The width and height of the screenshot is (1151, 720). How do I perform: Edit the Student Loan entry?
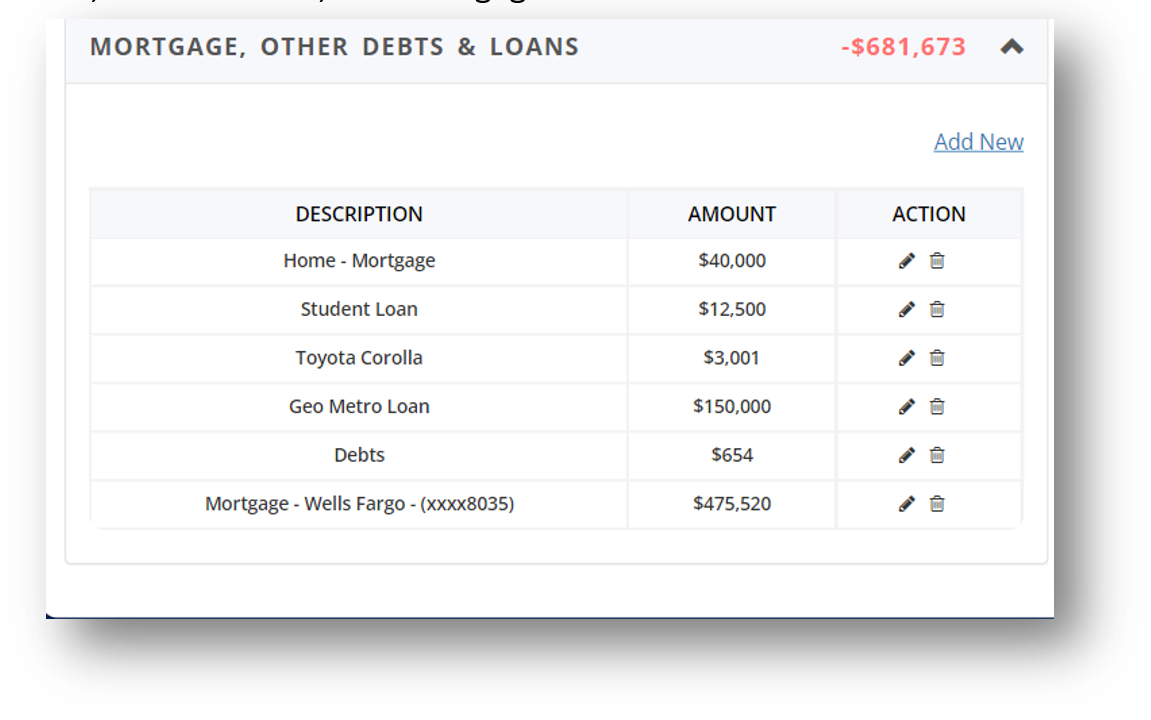coord(907,309)
